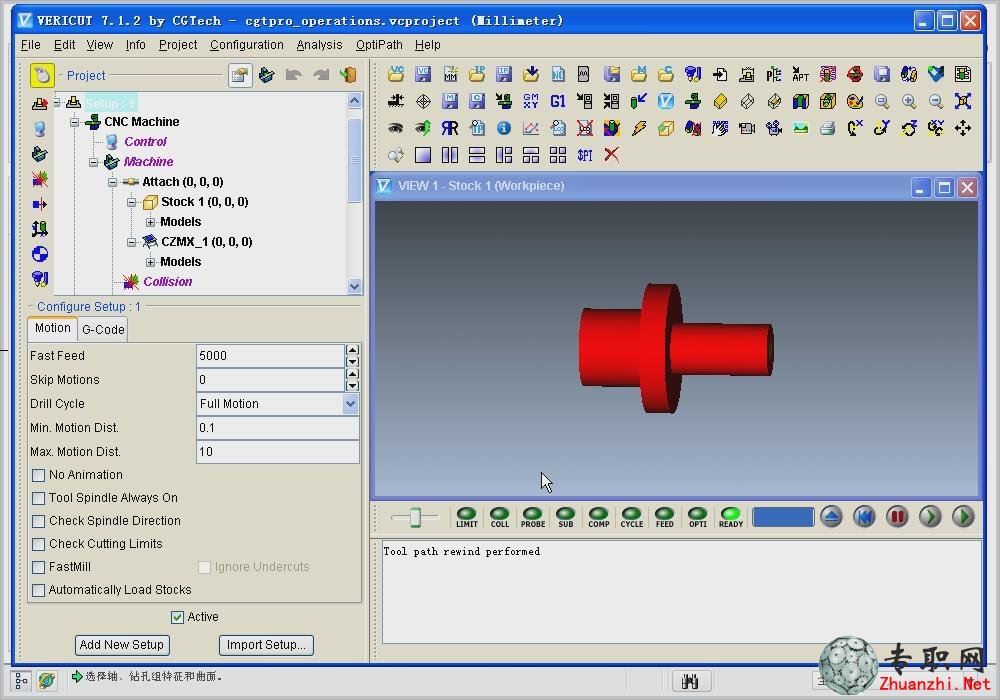This screenshot has width=1000, height=700.
Task: Click the GM XY toolbar icon
Action: (531, 101)
